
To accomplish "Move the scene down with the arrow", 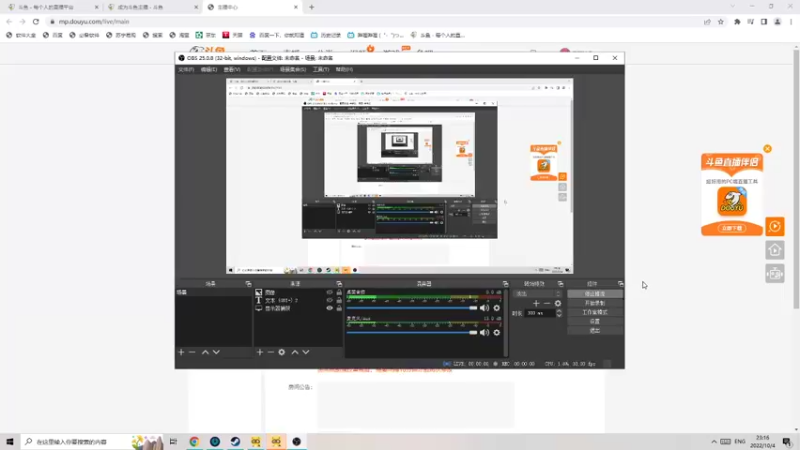I will click(216, 352).
